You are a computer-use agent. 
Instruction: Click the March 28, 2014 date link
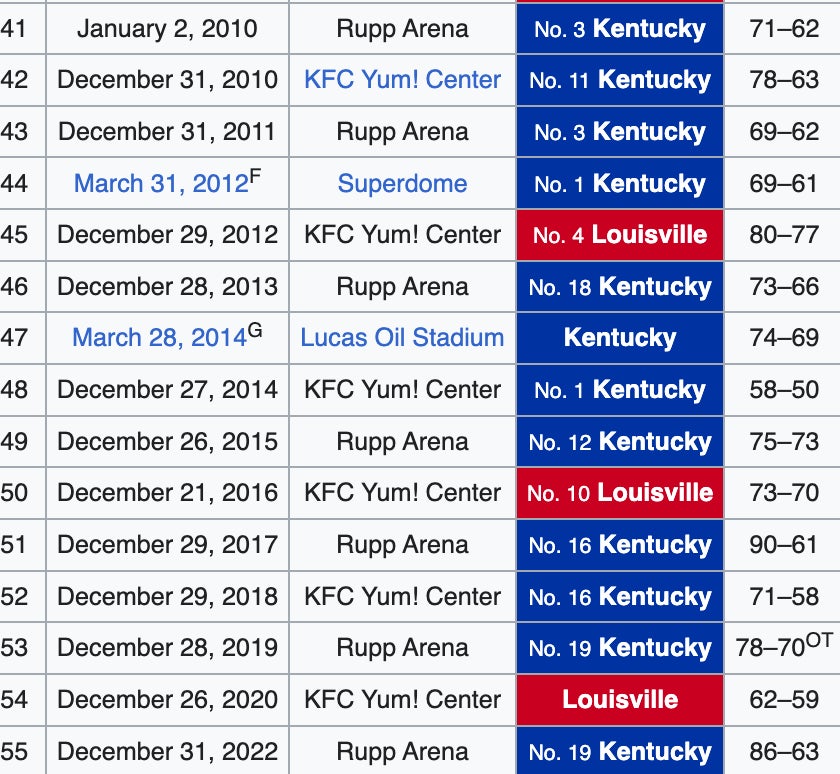pos(159,338)
